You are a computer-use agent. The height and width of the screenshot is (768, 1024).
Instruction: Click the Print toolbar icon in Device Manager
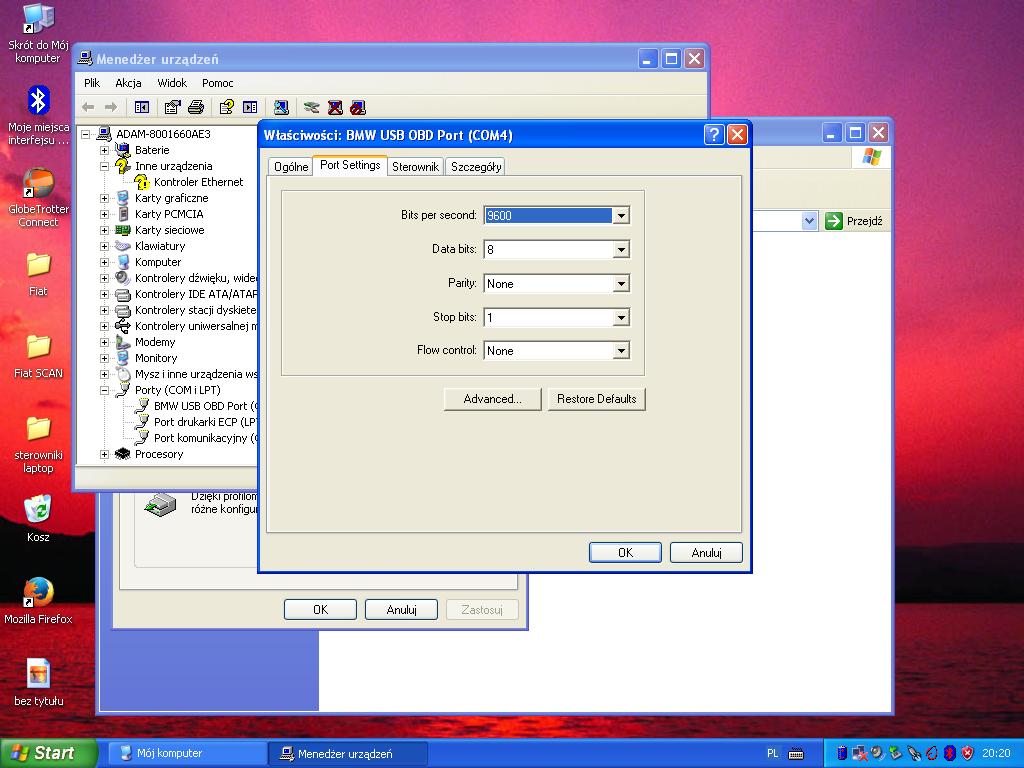(196, 107)
